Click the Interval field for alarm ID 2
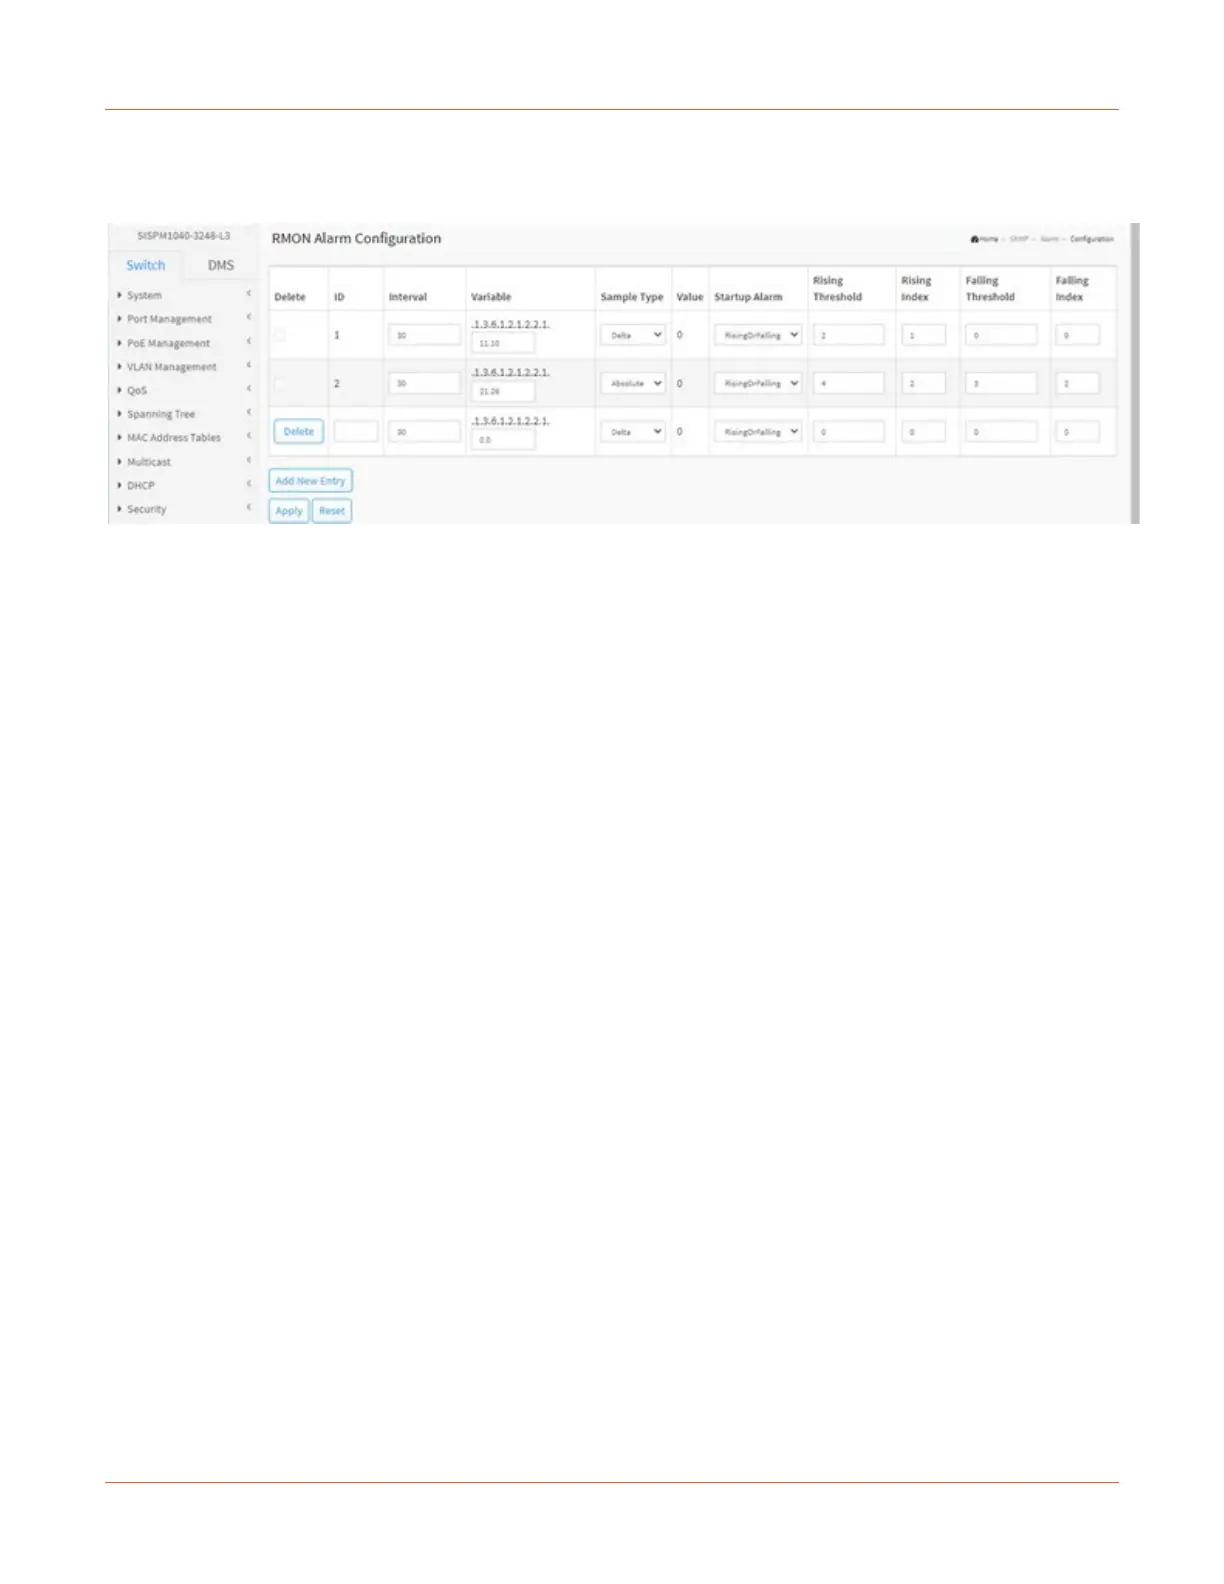 click(x=424, y=383)
